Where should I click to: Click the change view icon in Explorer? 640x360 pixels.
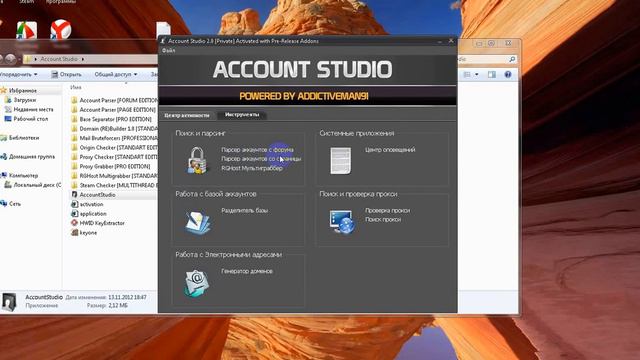point(467,75)
